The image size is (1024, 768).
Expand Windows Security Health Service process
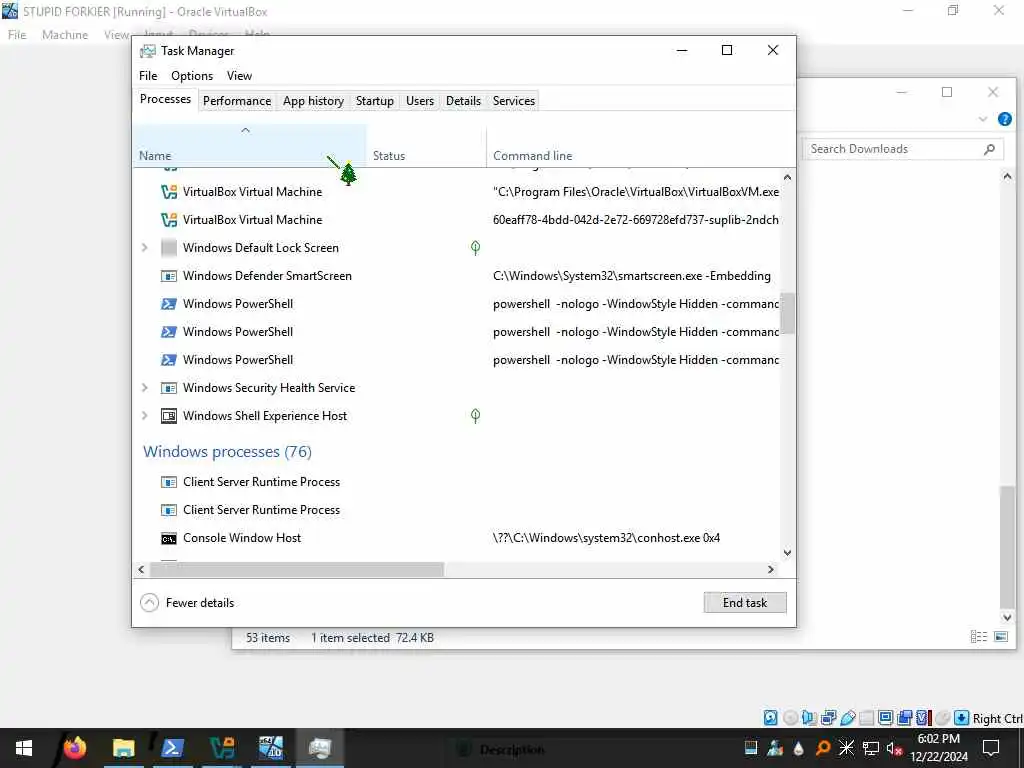[x=145, y=388]
